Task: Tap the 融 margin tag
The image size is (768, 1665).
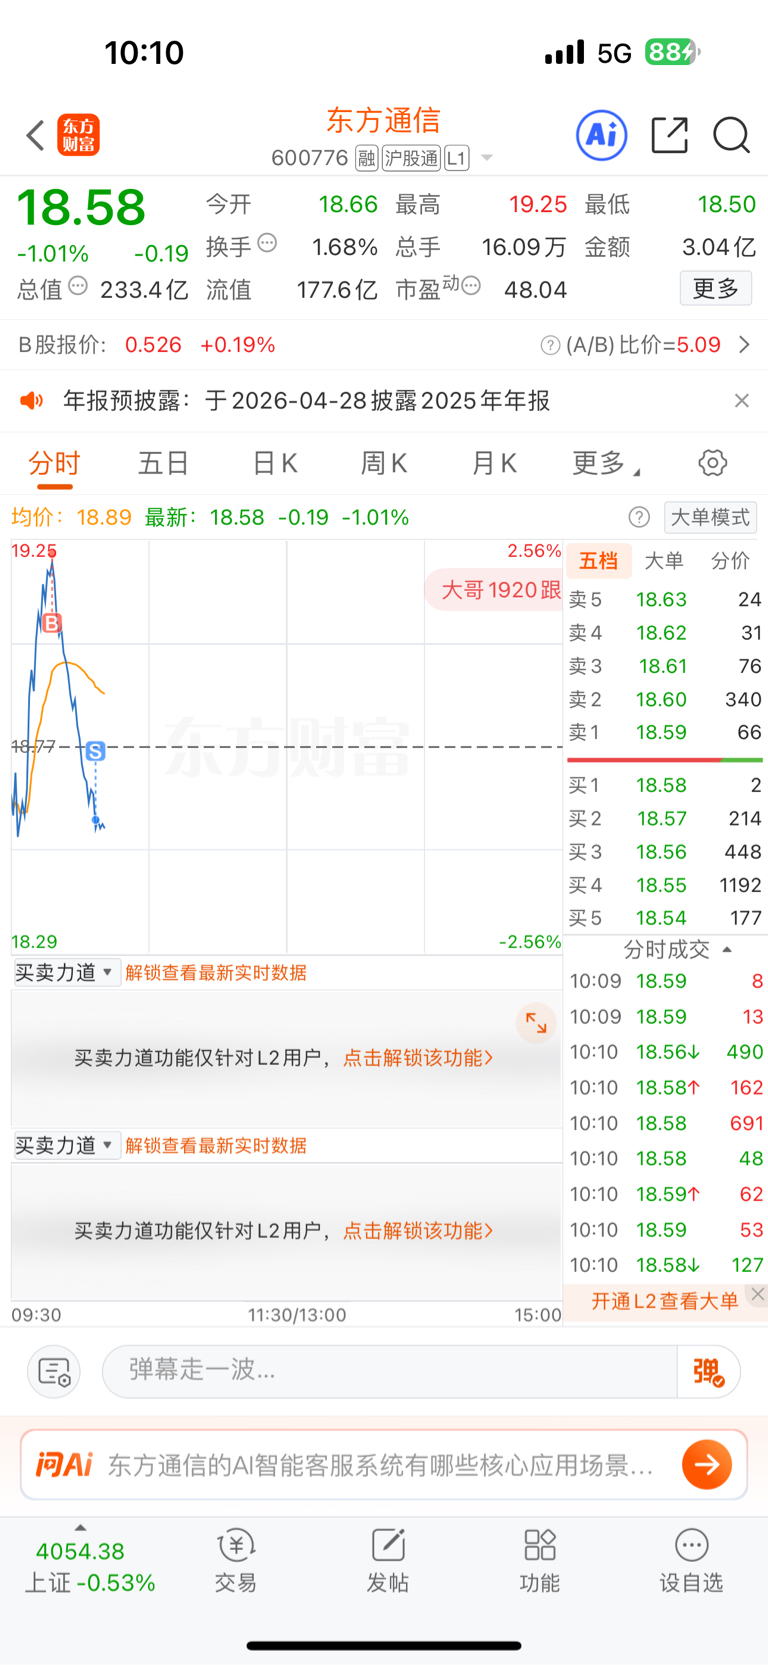Action: click(x=367, y=158)
